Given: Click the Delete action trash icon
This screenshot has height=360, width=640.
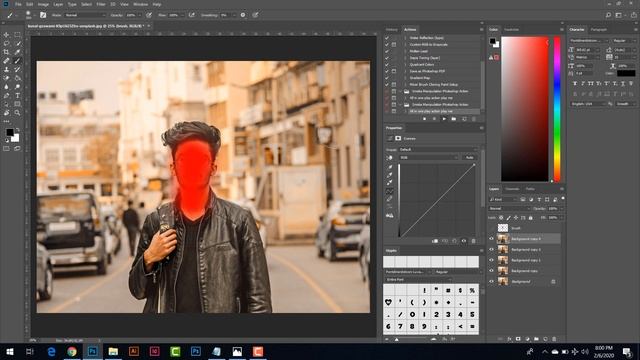Looking at the screenshot, I should 474,119.
